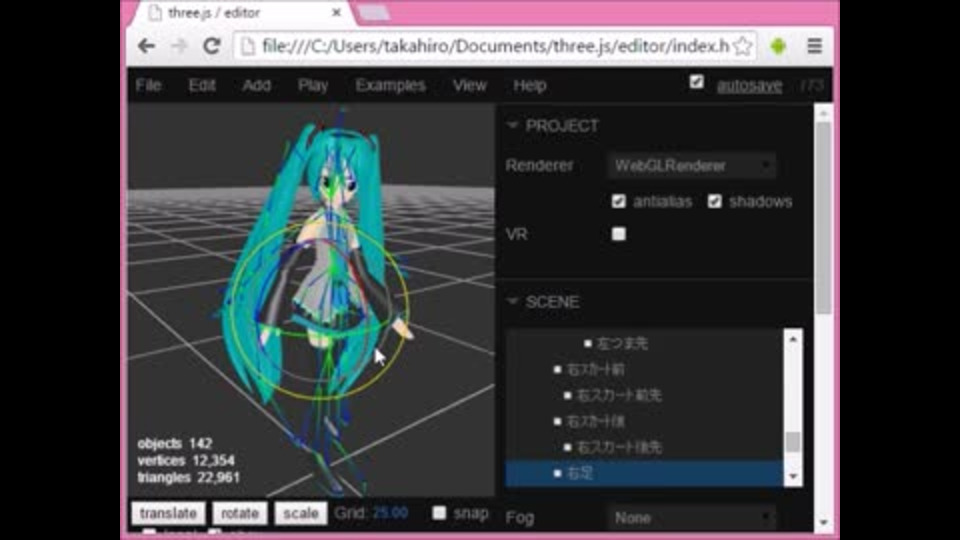
Task: Toggle the autosave checkbox
Action: (696, 82)
